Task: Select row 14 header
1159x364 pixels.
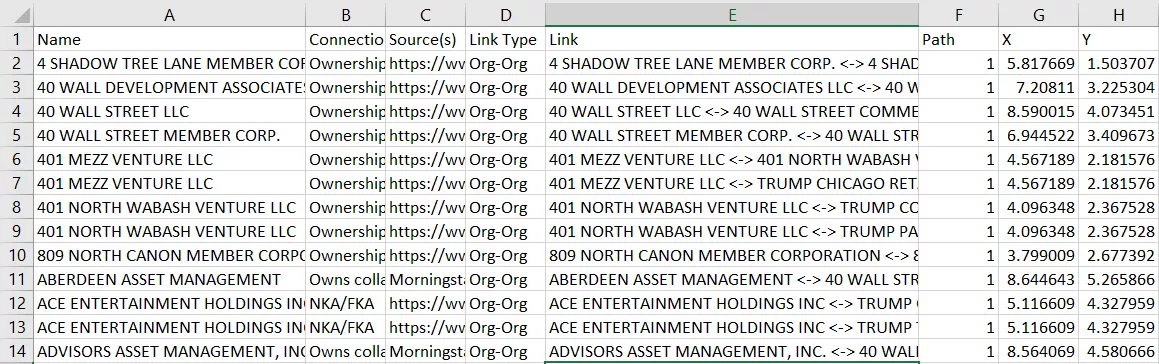Action: click(x=16, y=351)
